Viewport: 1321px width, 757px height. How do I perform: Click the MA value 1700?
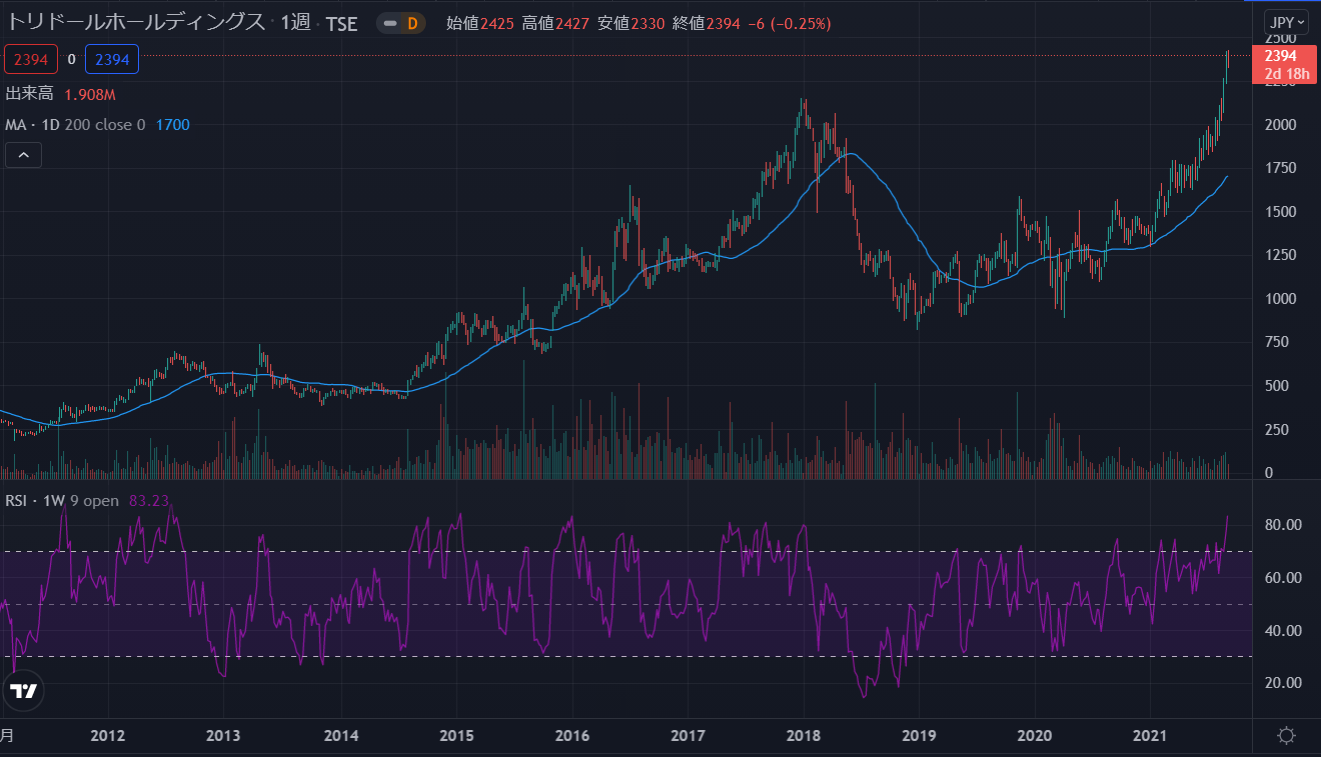coord(173,125)
